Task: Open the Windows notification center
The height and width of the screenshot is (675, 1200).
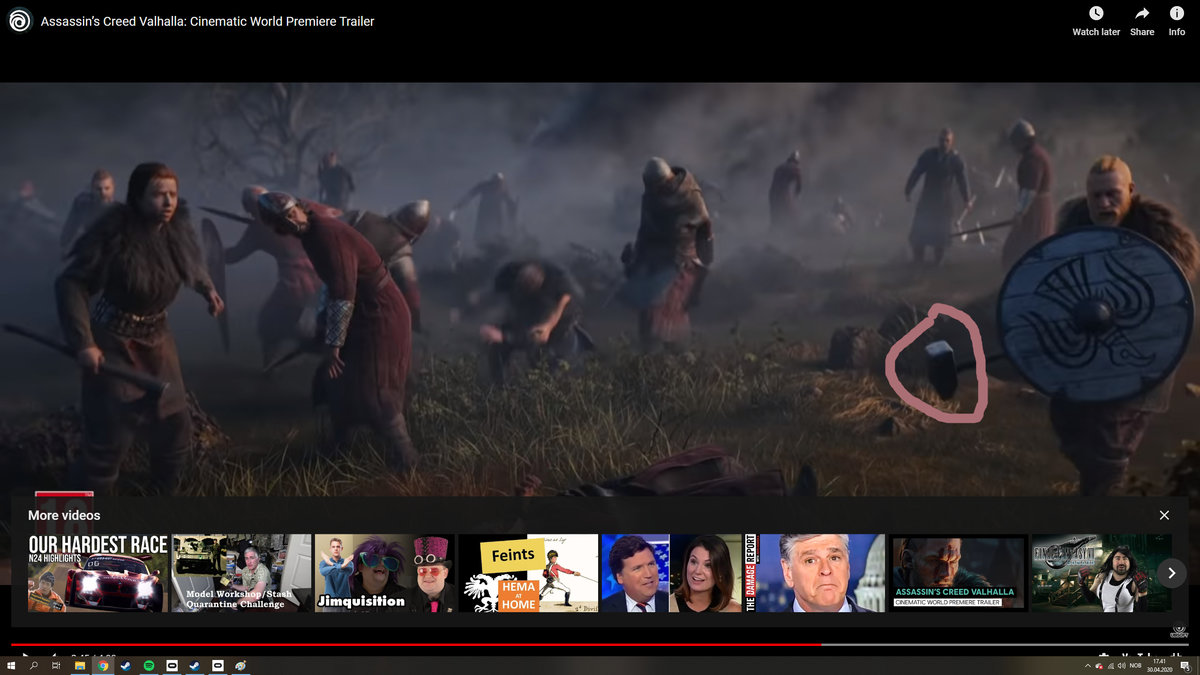Action: (1185, 666)
